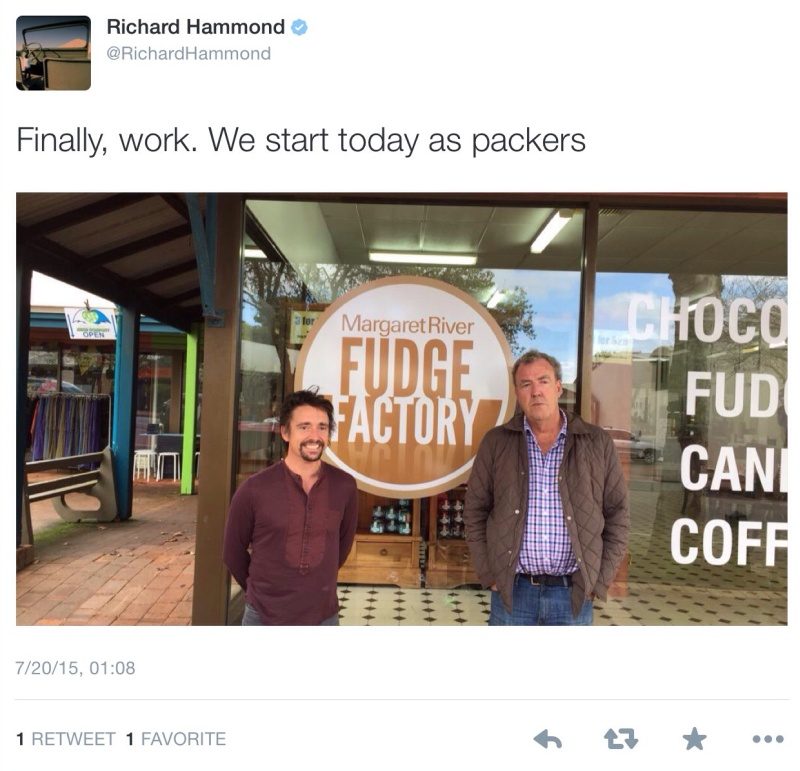The width and height of the screenshot is (800, 771).
Task: Tap the man in quilted jacket
Action: (545, 488)
